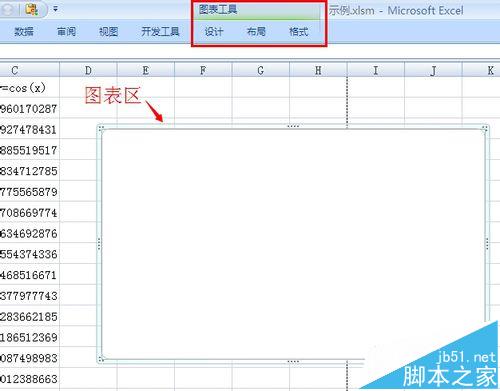Click the 示例.xlsm - Microsoft Excel title bar
The image size is (500, 391).
pos(396,10)
